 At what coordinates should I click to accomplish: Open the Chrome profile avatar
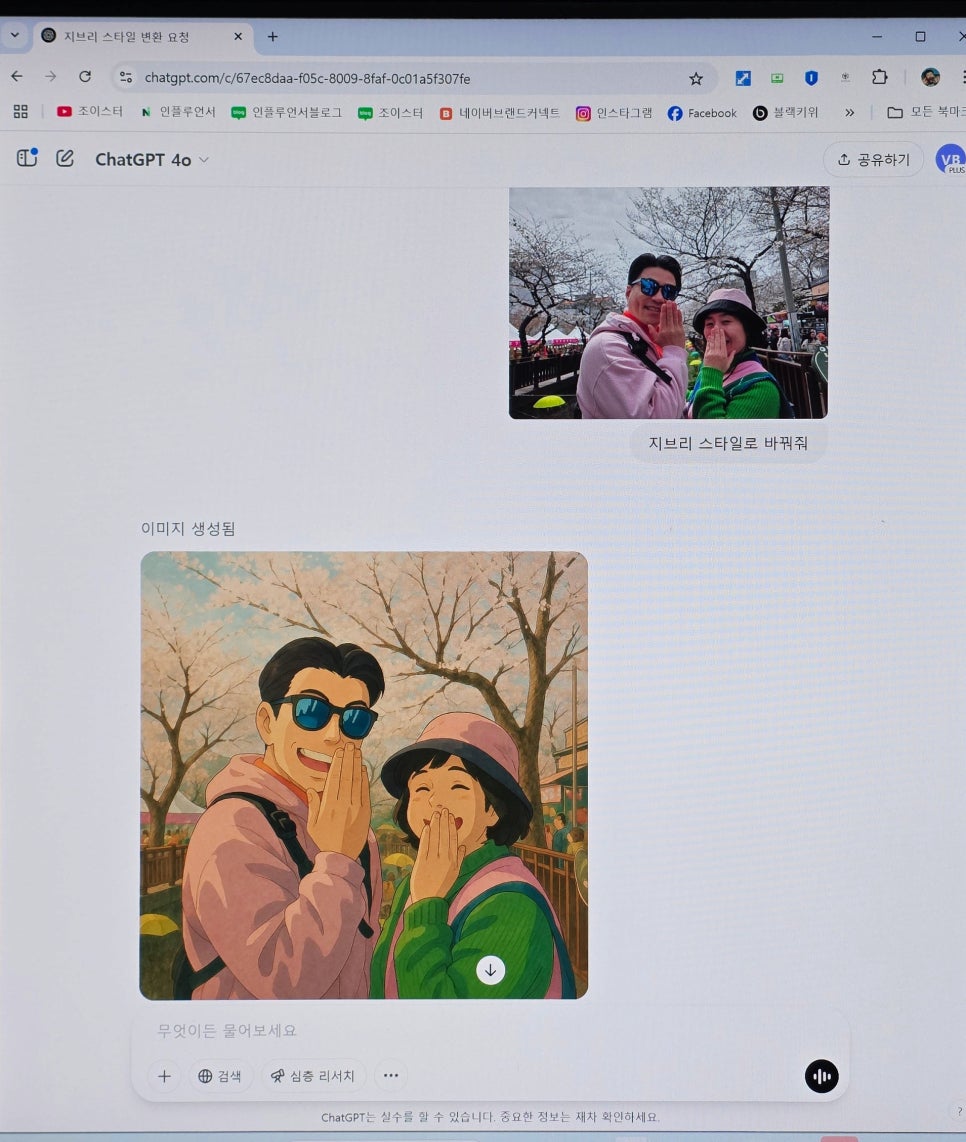pyautogui.click(x=930, y=77)
